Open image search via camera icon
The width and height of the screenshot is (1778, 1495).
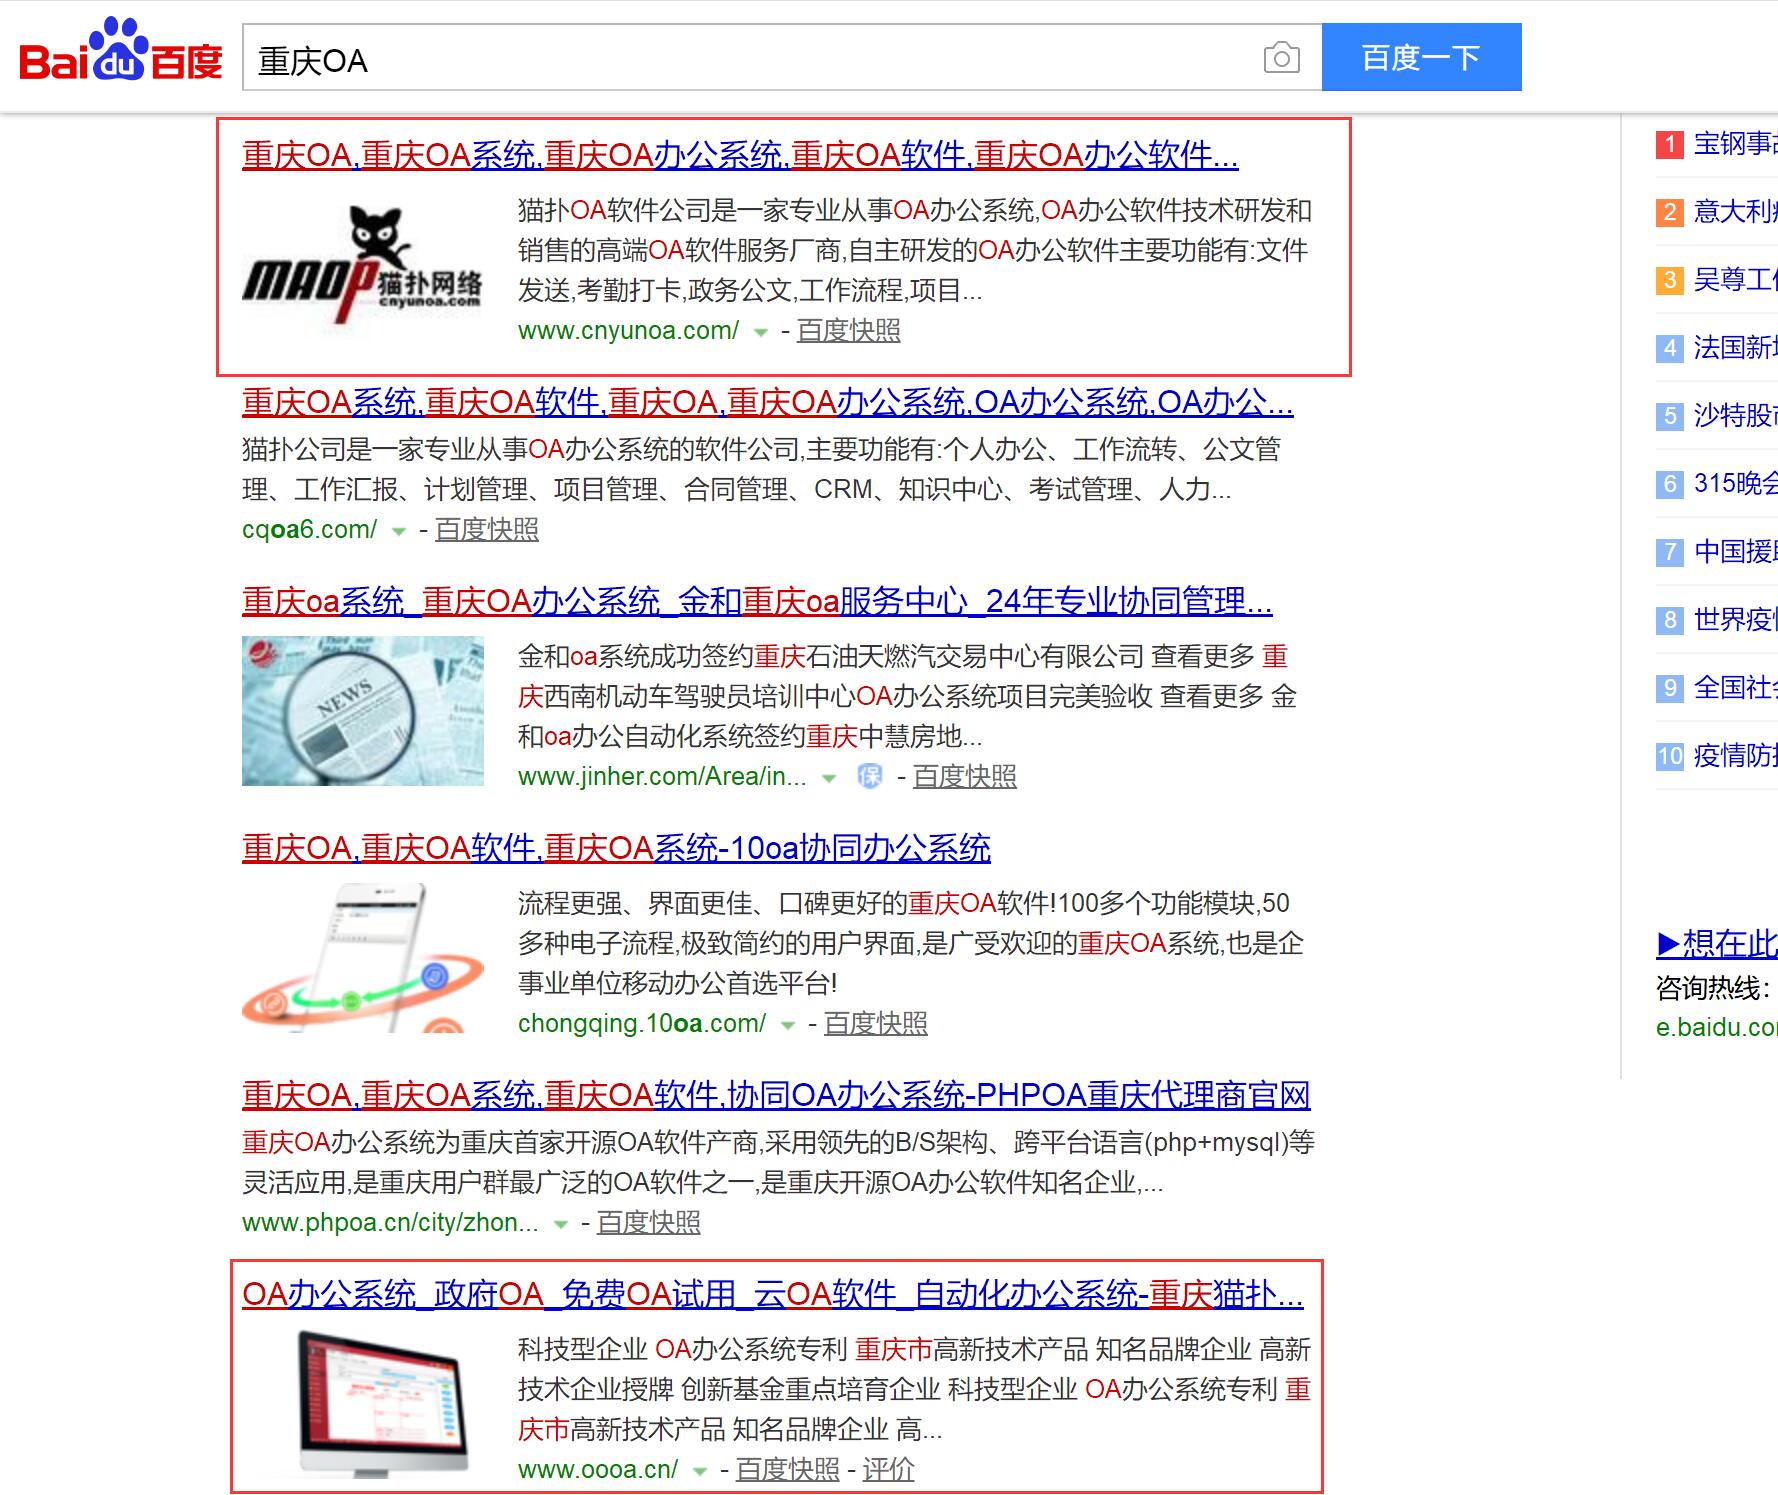point(1281,58)
